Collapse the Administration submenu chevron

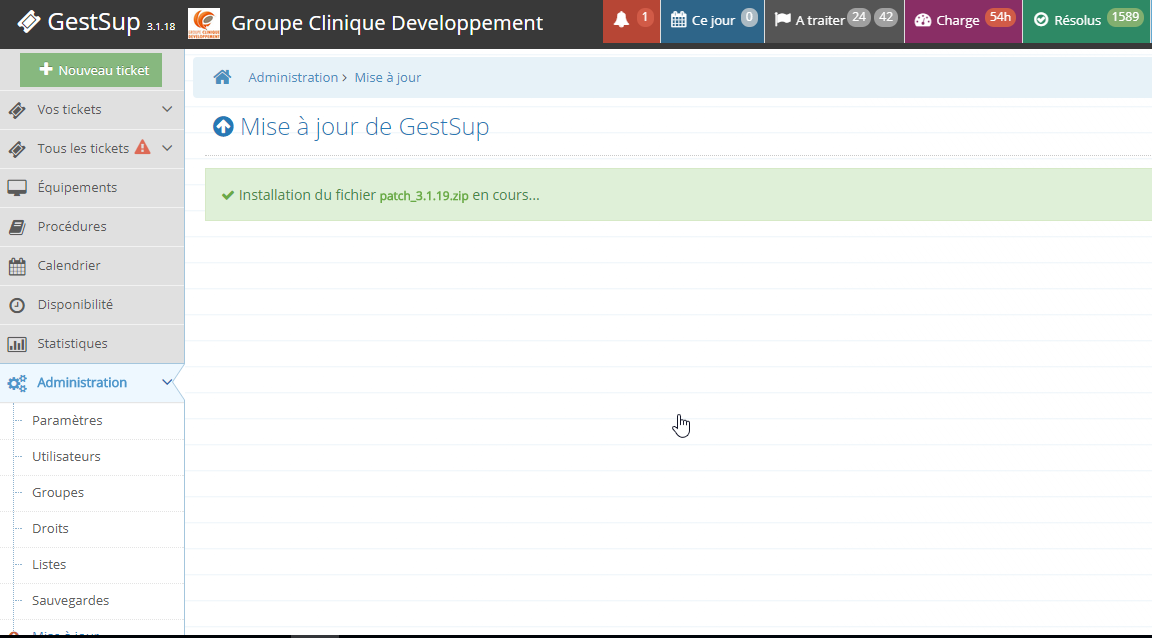point(168,382)
